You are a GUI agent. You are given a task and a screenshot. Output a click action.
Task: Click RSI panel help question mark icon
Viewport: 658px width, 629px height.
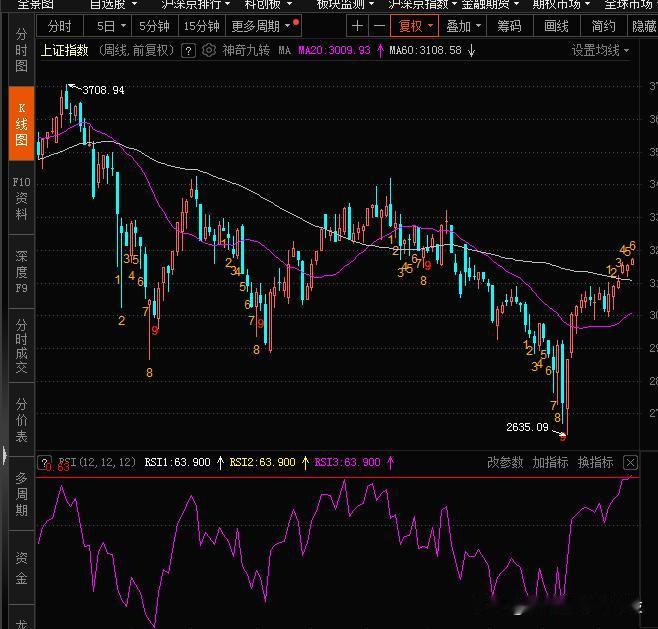(44, 462)
